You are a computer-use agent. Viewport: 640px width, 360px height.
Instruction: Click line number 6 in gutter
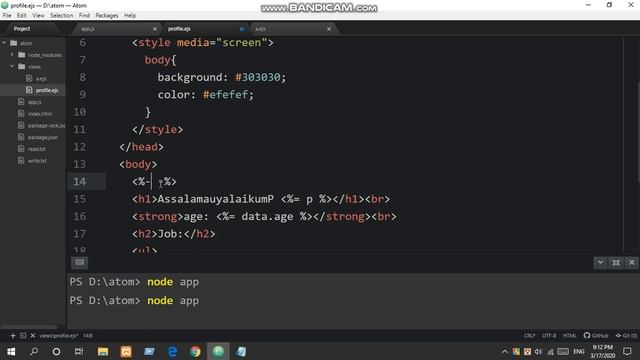click(83, 42)
